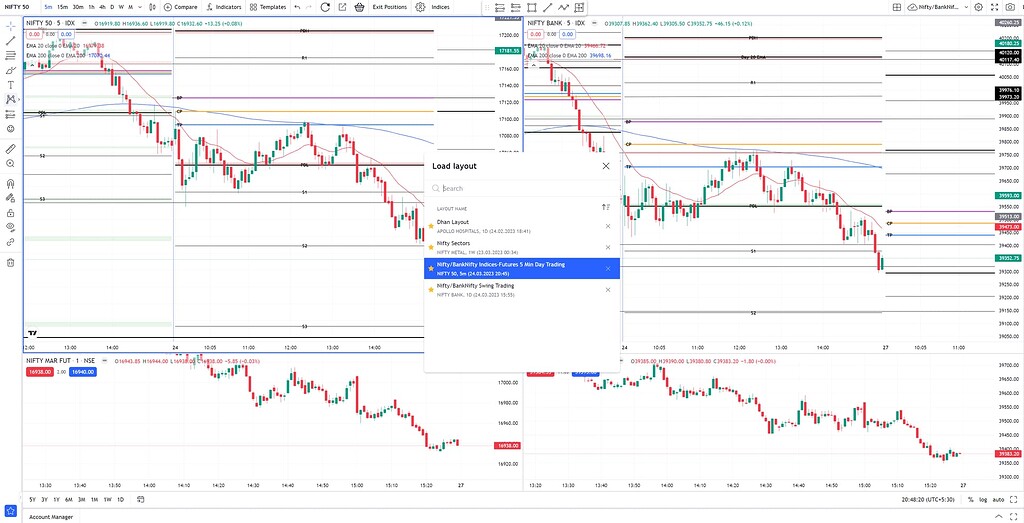Viewport: 1024px width, 523px height.
Task: Toggle stay in drawing mode
Action: click(10, 198)
